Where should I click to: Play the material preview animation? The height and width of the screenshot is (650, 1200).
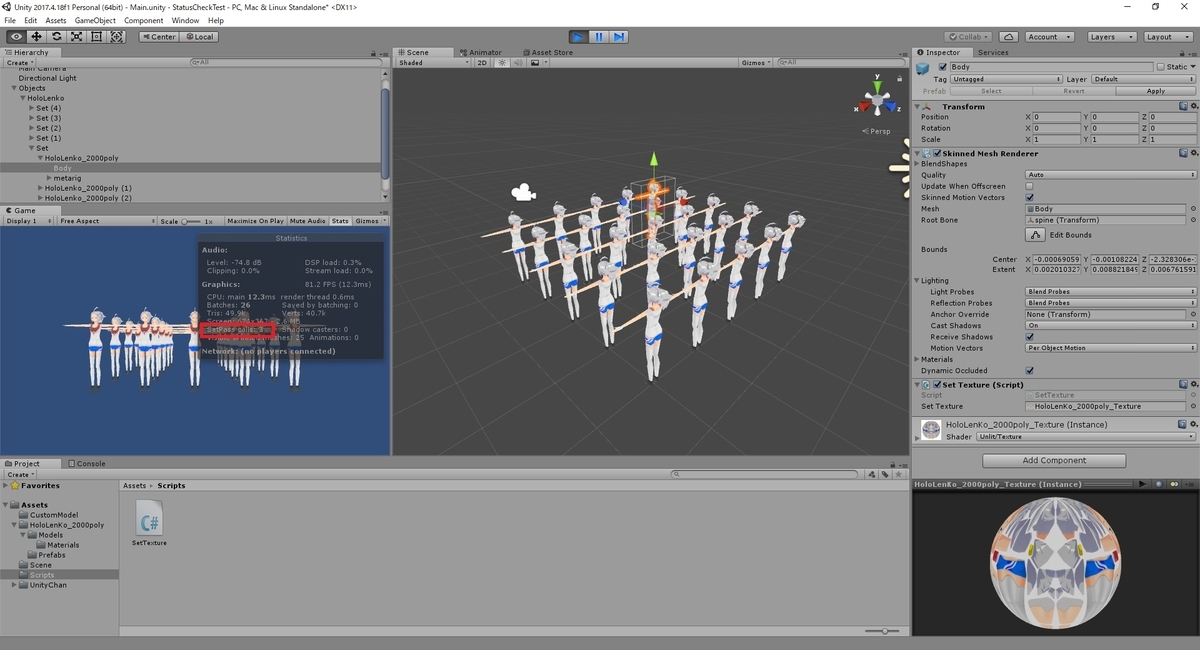click(1142, 484)
